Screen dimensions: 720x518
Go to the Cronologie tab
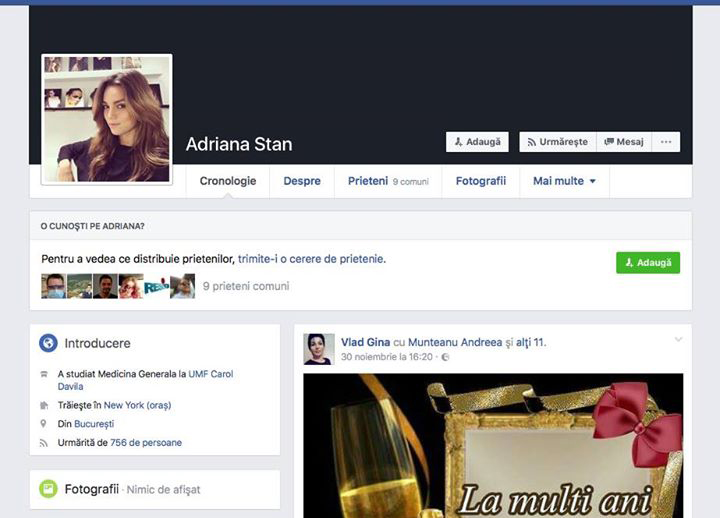point(228,181)
